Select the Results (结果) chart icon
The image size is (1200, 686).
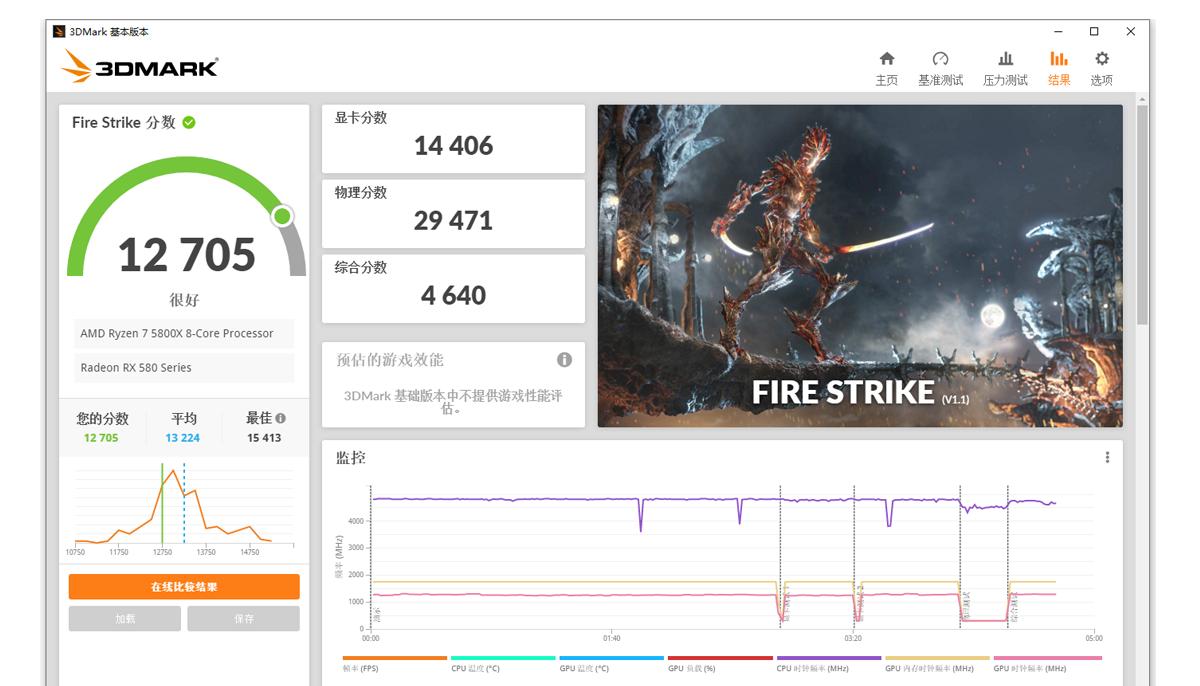coord(1059,60)
